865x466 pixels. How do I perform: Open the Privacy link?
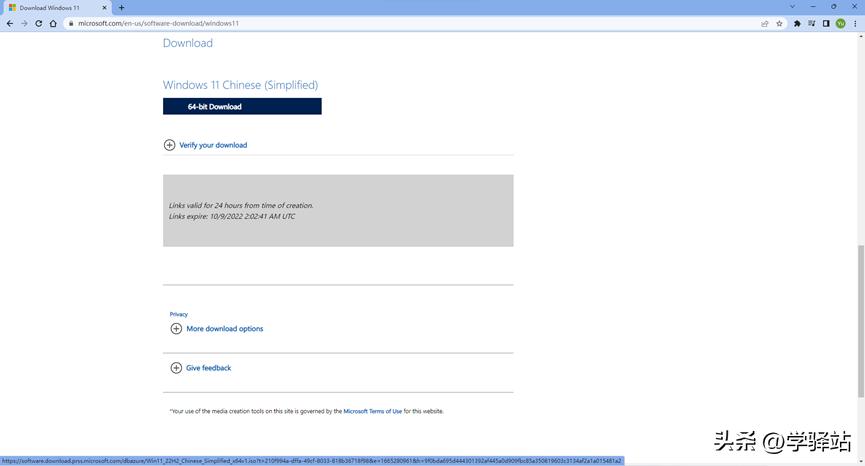(x=179, y=314)
